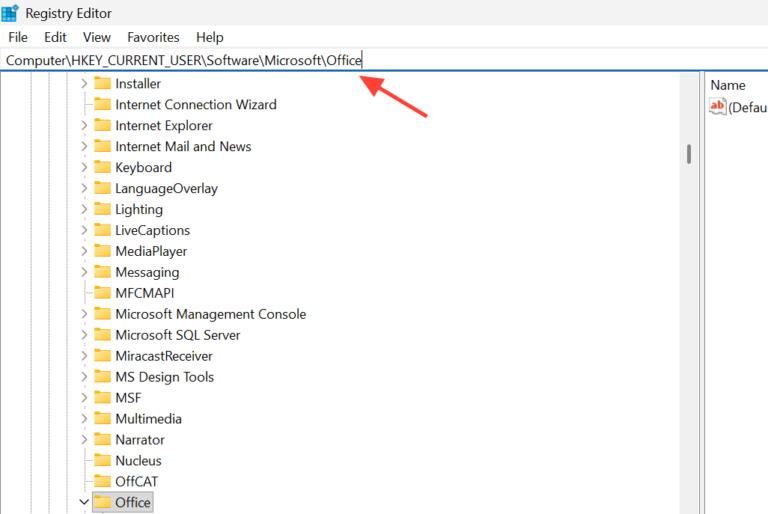Click the tree pane vertical scrollbar thumb
768x514 pixels.
tap(689, 154)
